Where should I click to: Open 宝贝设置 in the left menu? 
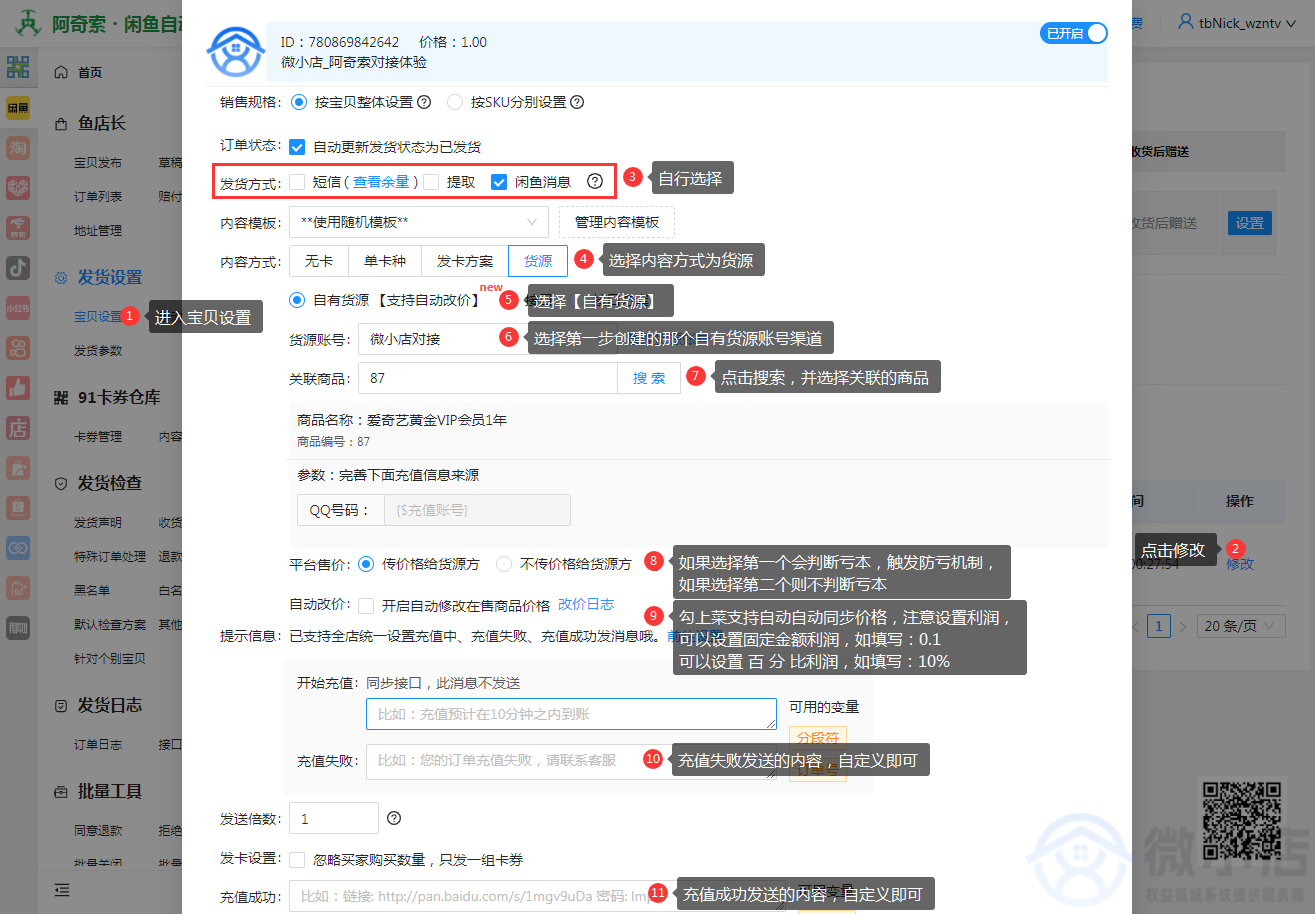tap(98, 317)
